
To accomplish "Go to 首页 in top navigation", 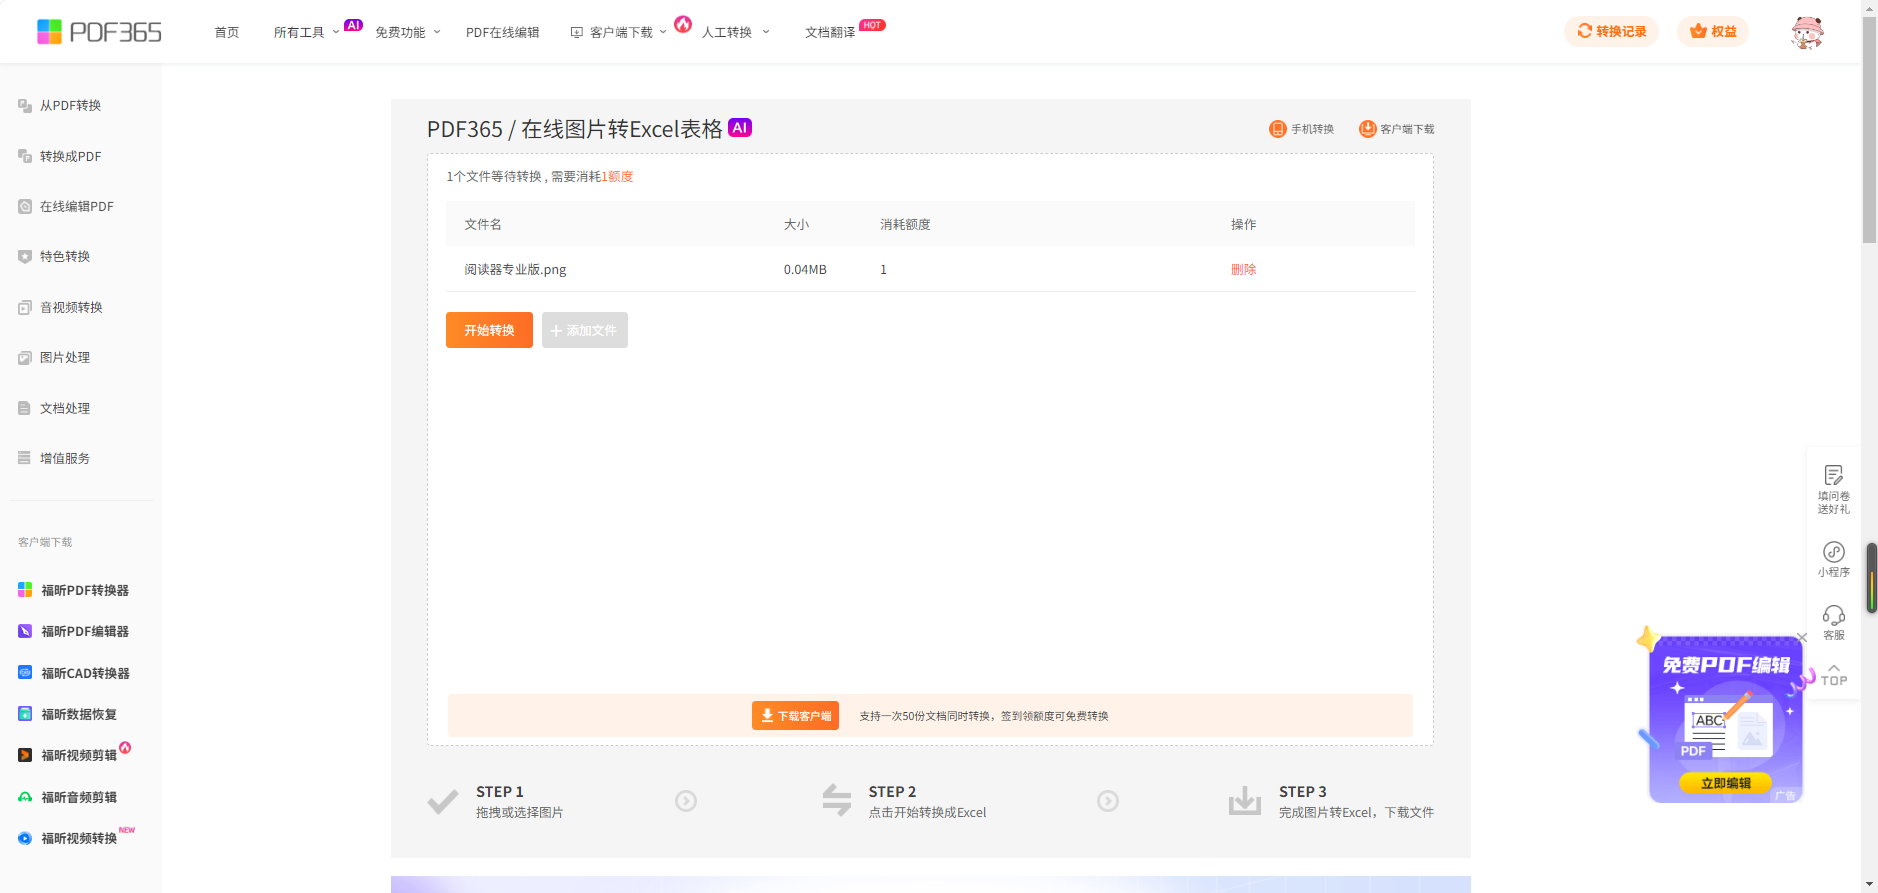I will pyautogui.click(x=227, y=33).
